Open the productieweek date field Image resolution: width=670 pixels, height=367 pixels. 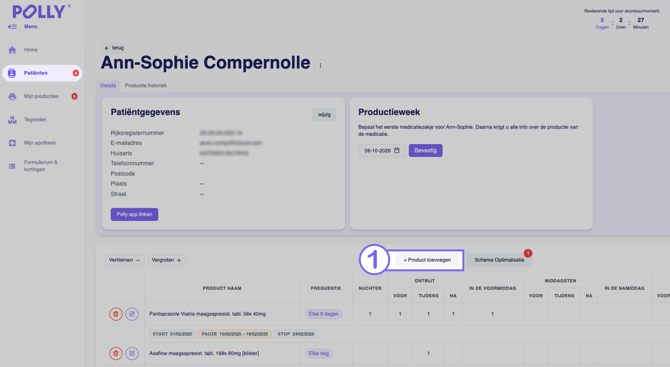pos(382,150)
